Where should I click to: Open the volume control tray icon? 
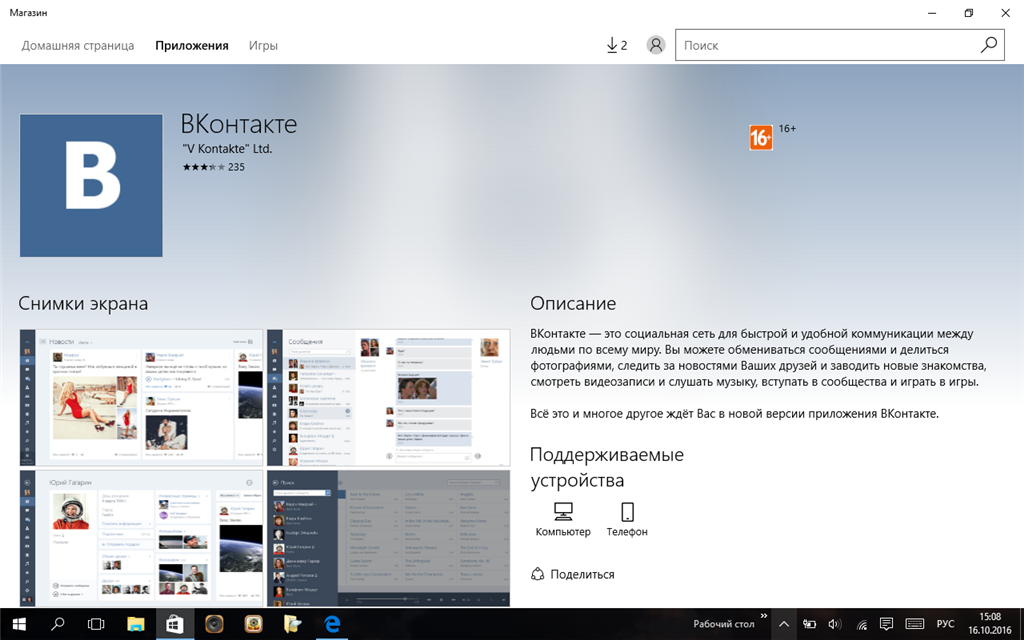[835, 624]
